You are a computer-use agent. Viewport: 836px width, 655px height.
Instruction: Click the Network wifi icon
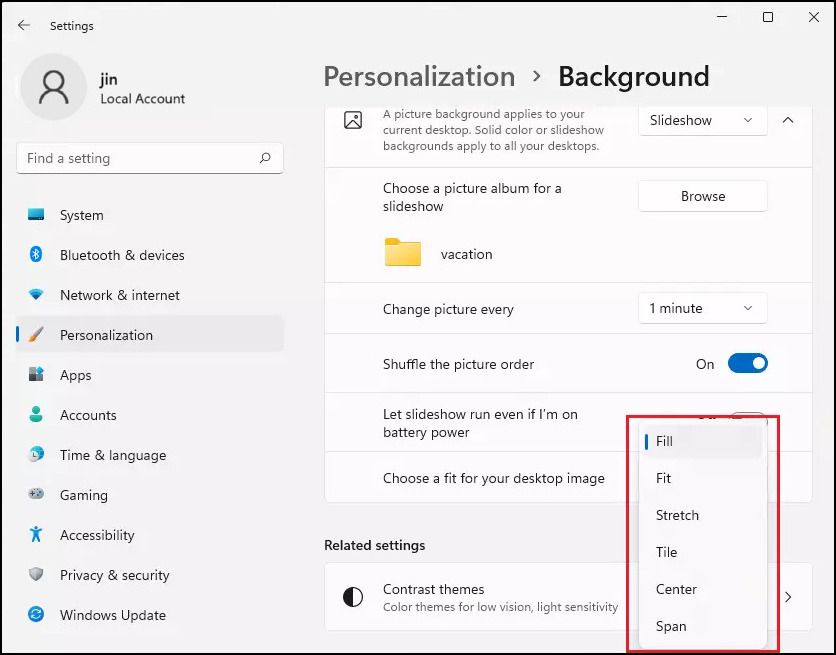click(x=36, y=294)
